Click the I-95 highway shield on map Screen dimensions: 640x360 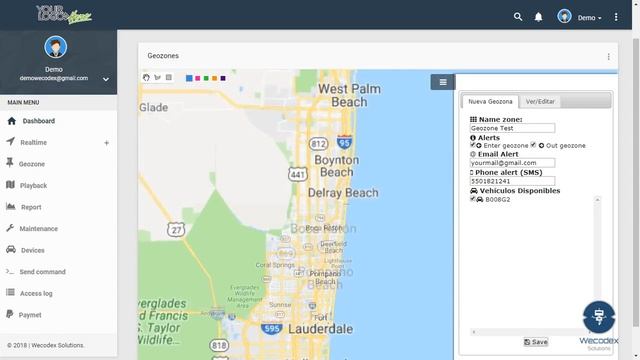[x=344, y=142]
